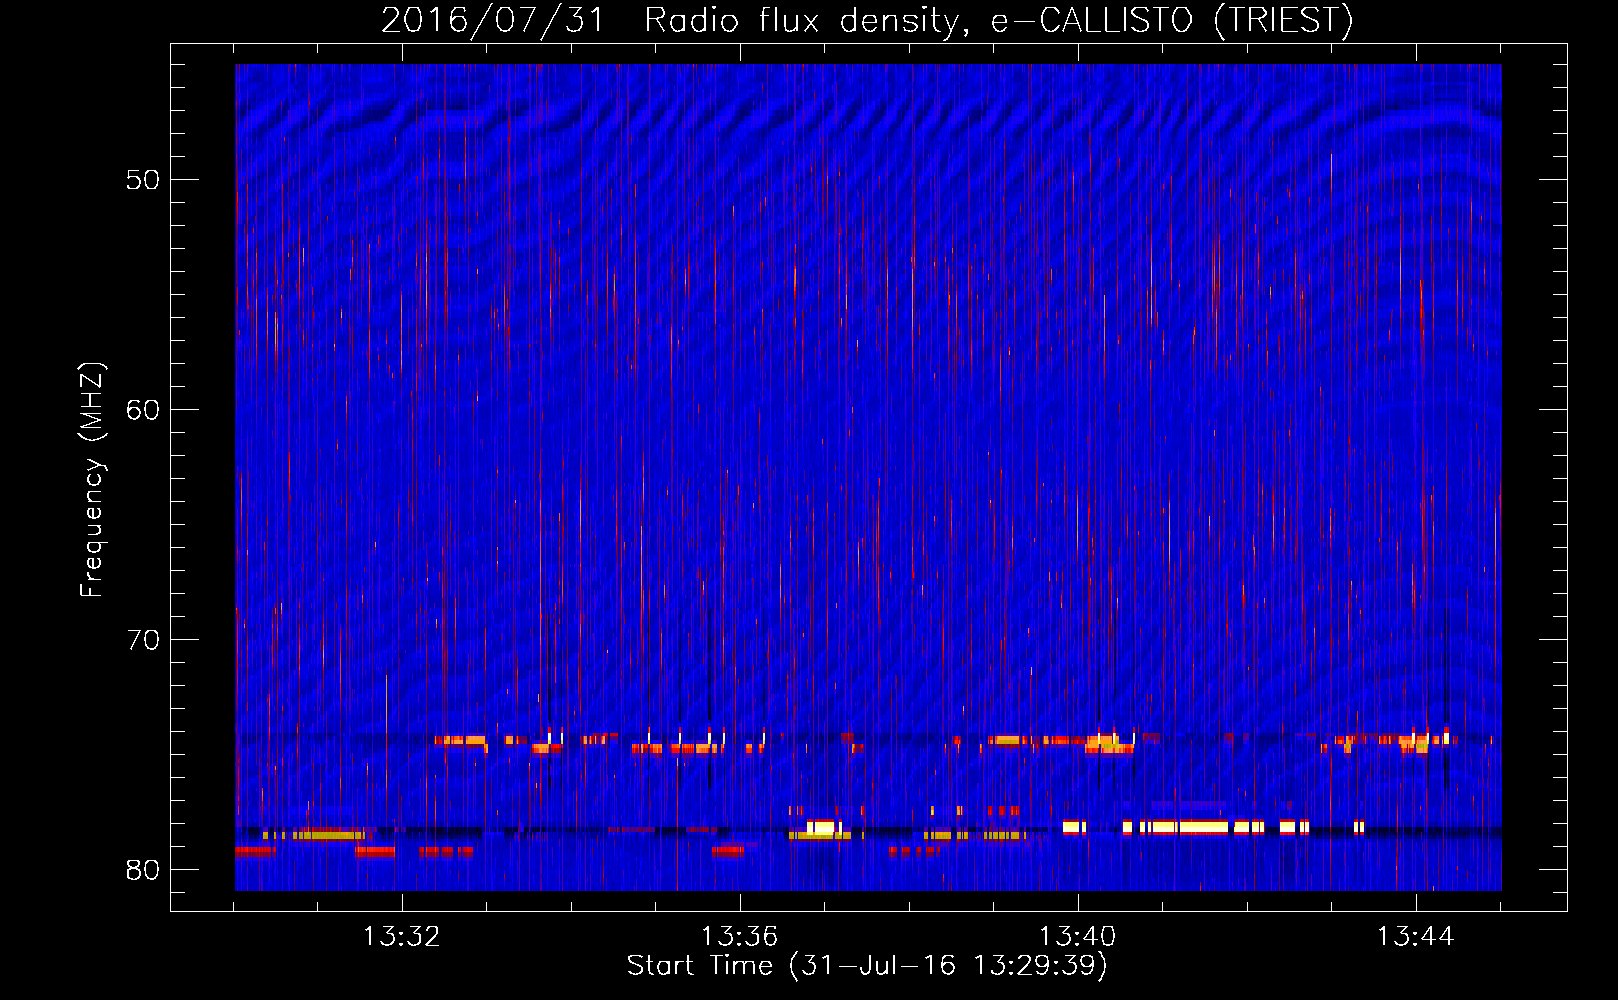Select the 50 frequency tick label

pos(143,180)
